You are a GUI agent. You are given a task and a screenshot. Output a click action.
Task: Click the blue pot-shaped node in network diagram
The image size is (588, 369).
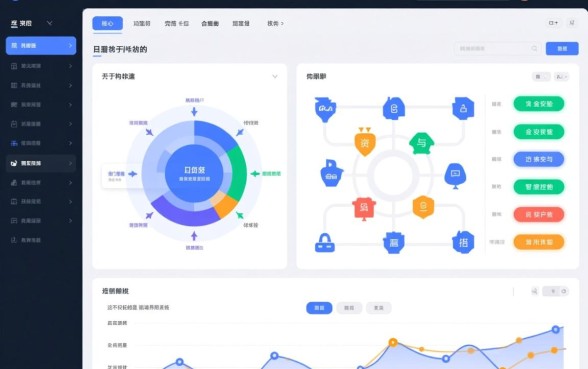coord(325,109)
